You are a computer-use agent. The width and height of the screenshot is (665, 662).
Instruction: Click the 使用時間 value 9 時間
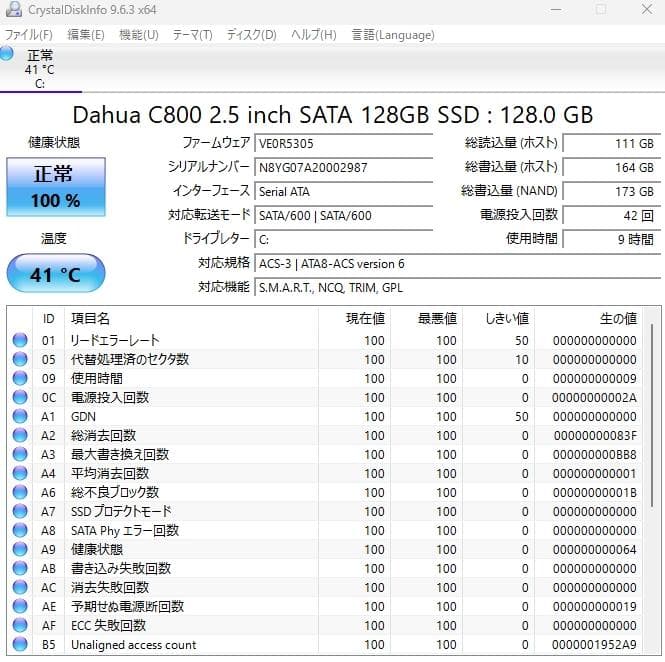pos(612,240)
